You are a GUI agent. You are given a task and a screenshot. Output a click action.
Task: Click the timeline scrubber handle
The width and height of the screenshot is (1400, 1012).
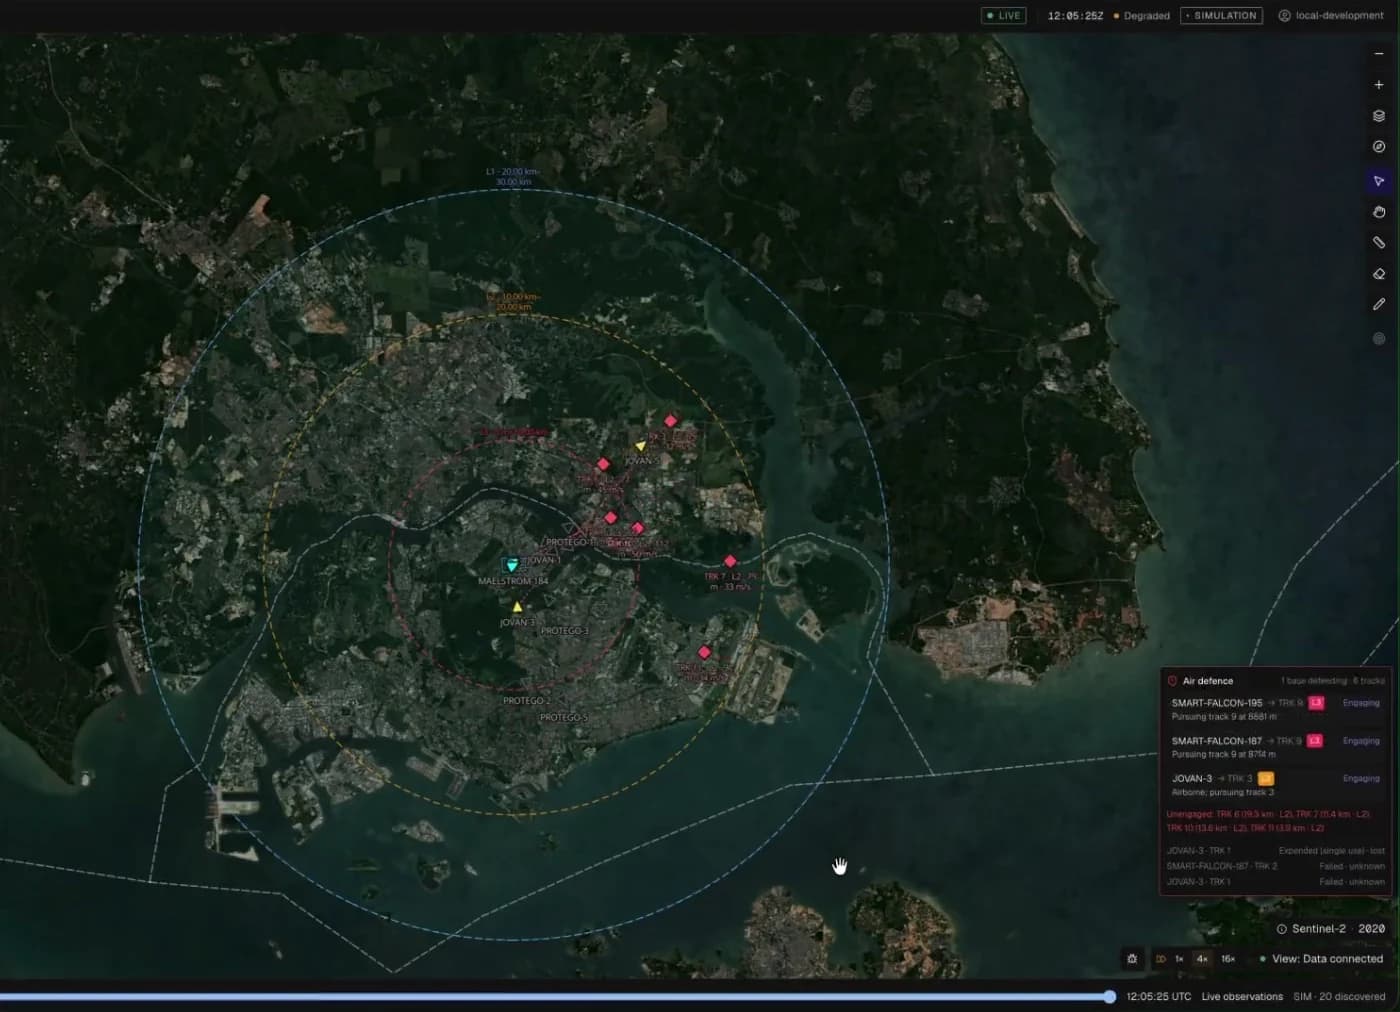(x=1110, y=996)
